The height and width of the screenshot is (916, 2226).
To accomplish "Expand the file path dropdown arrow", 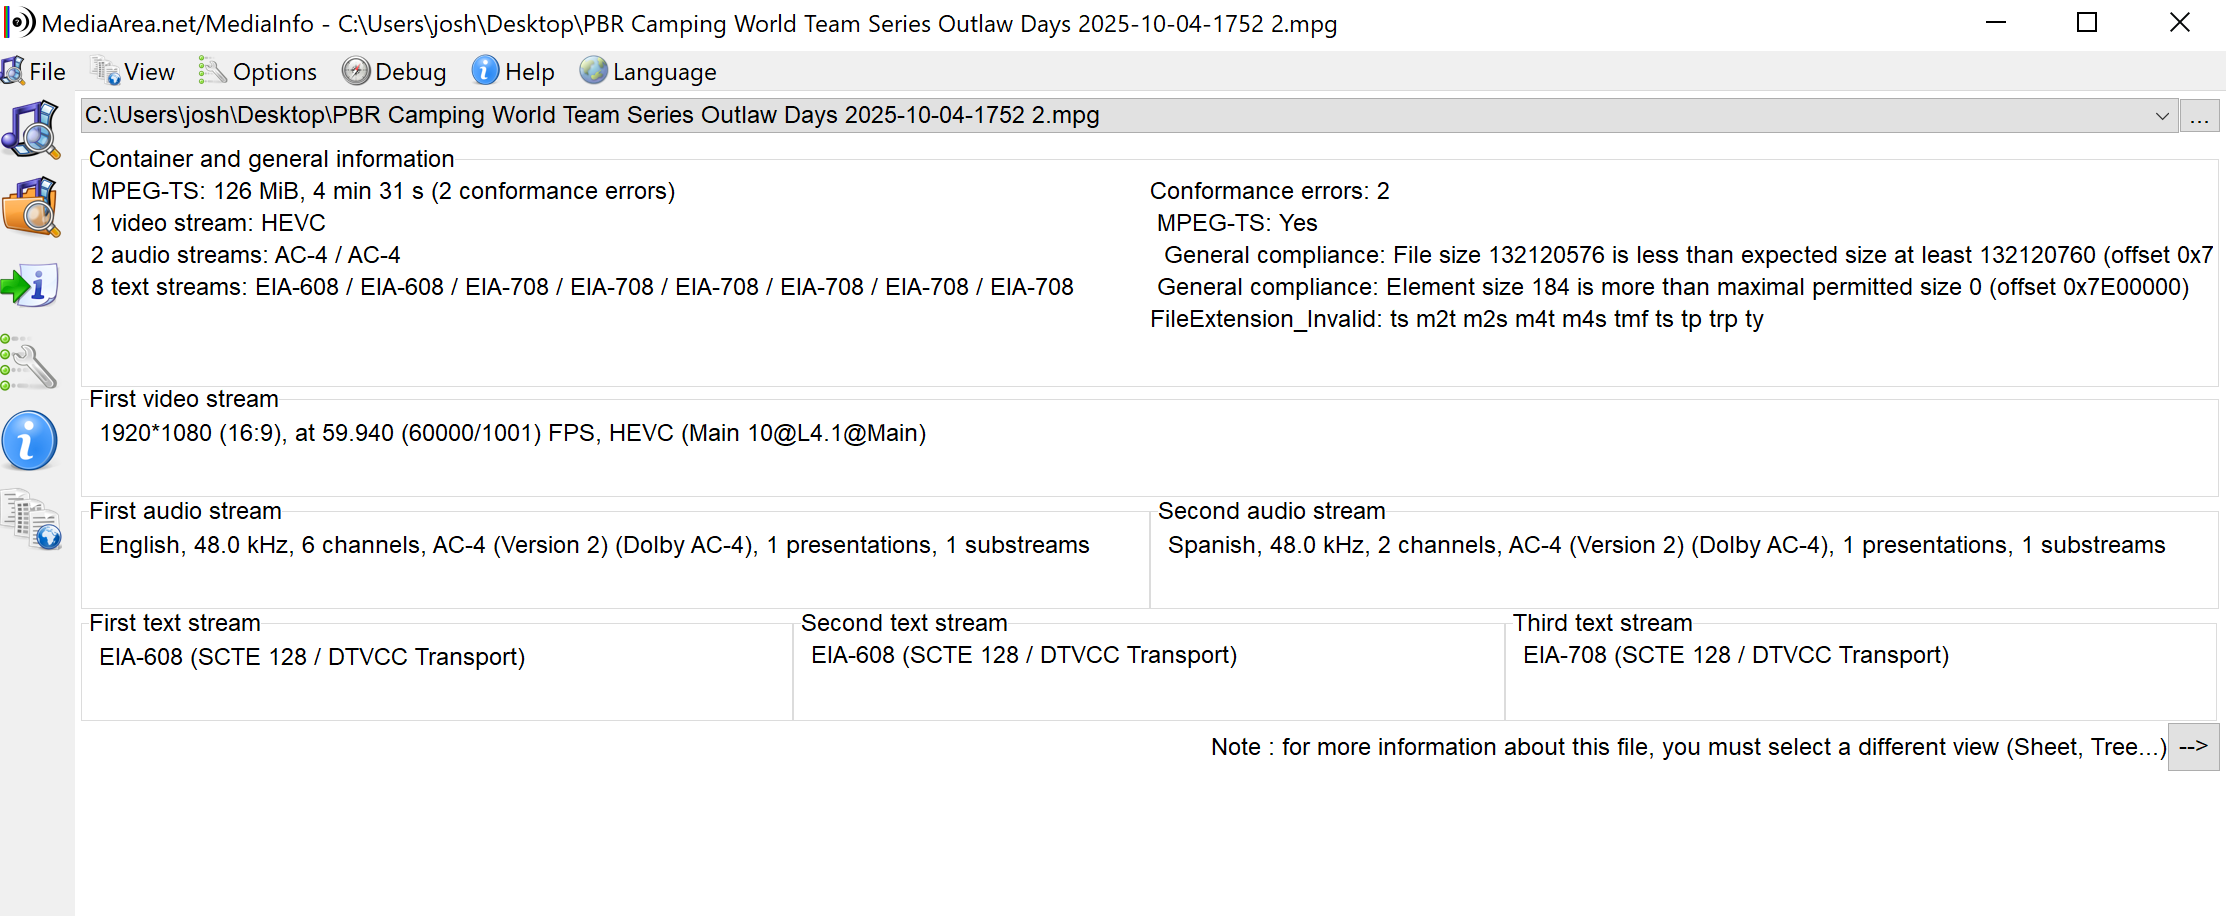I will pyautogui.click(x=2162, y=116).
